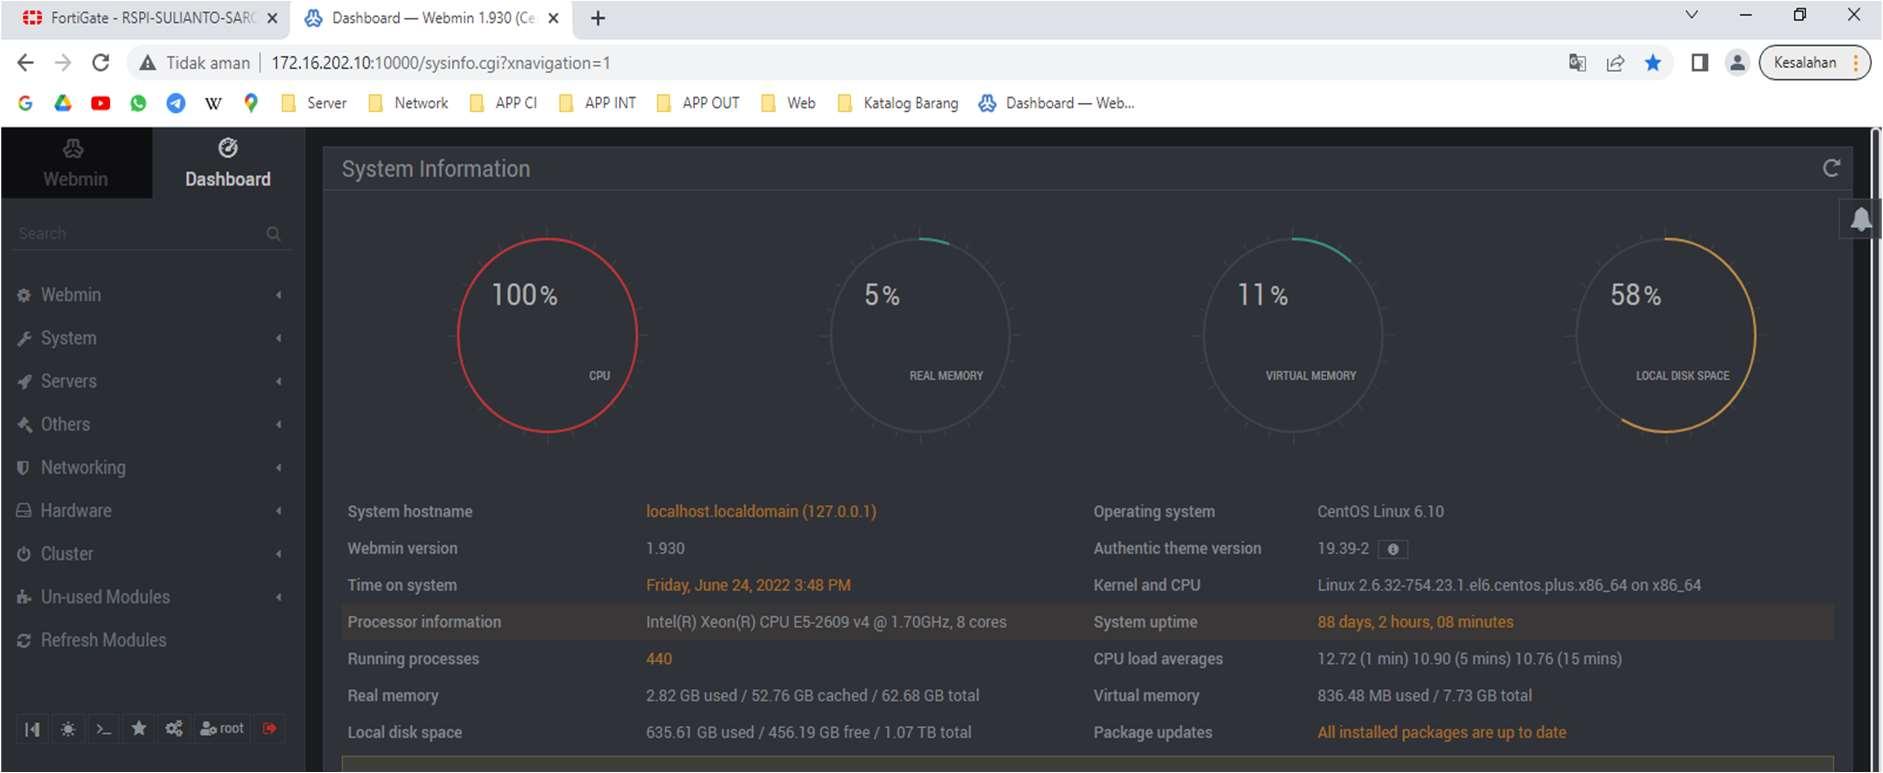Open the Google bookmark icon
The image size is (1883, 773).
[25, 103]
